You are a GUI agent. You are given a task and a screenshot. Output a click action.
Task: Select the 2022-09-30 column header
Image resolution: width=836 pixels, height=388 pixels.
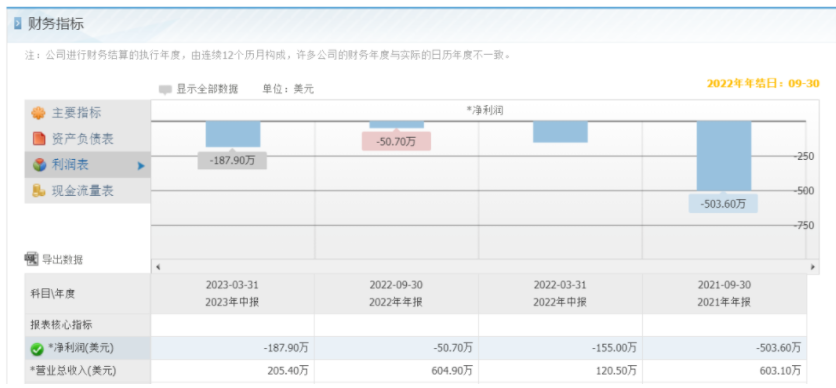point(396,293)
